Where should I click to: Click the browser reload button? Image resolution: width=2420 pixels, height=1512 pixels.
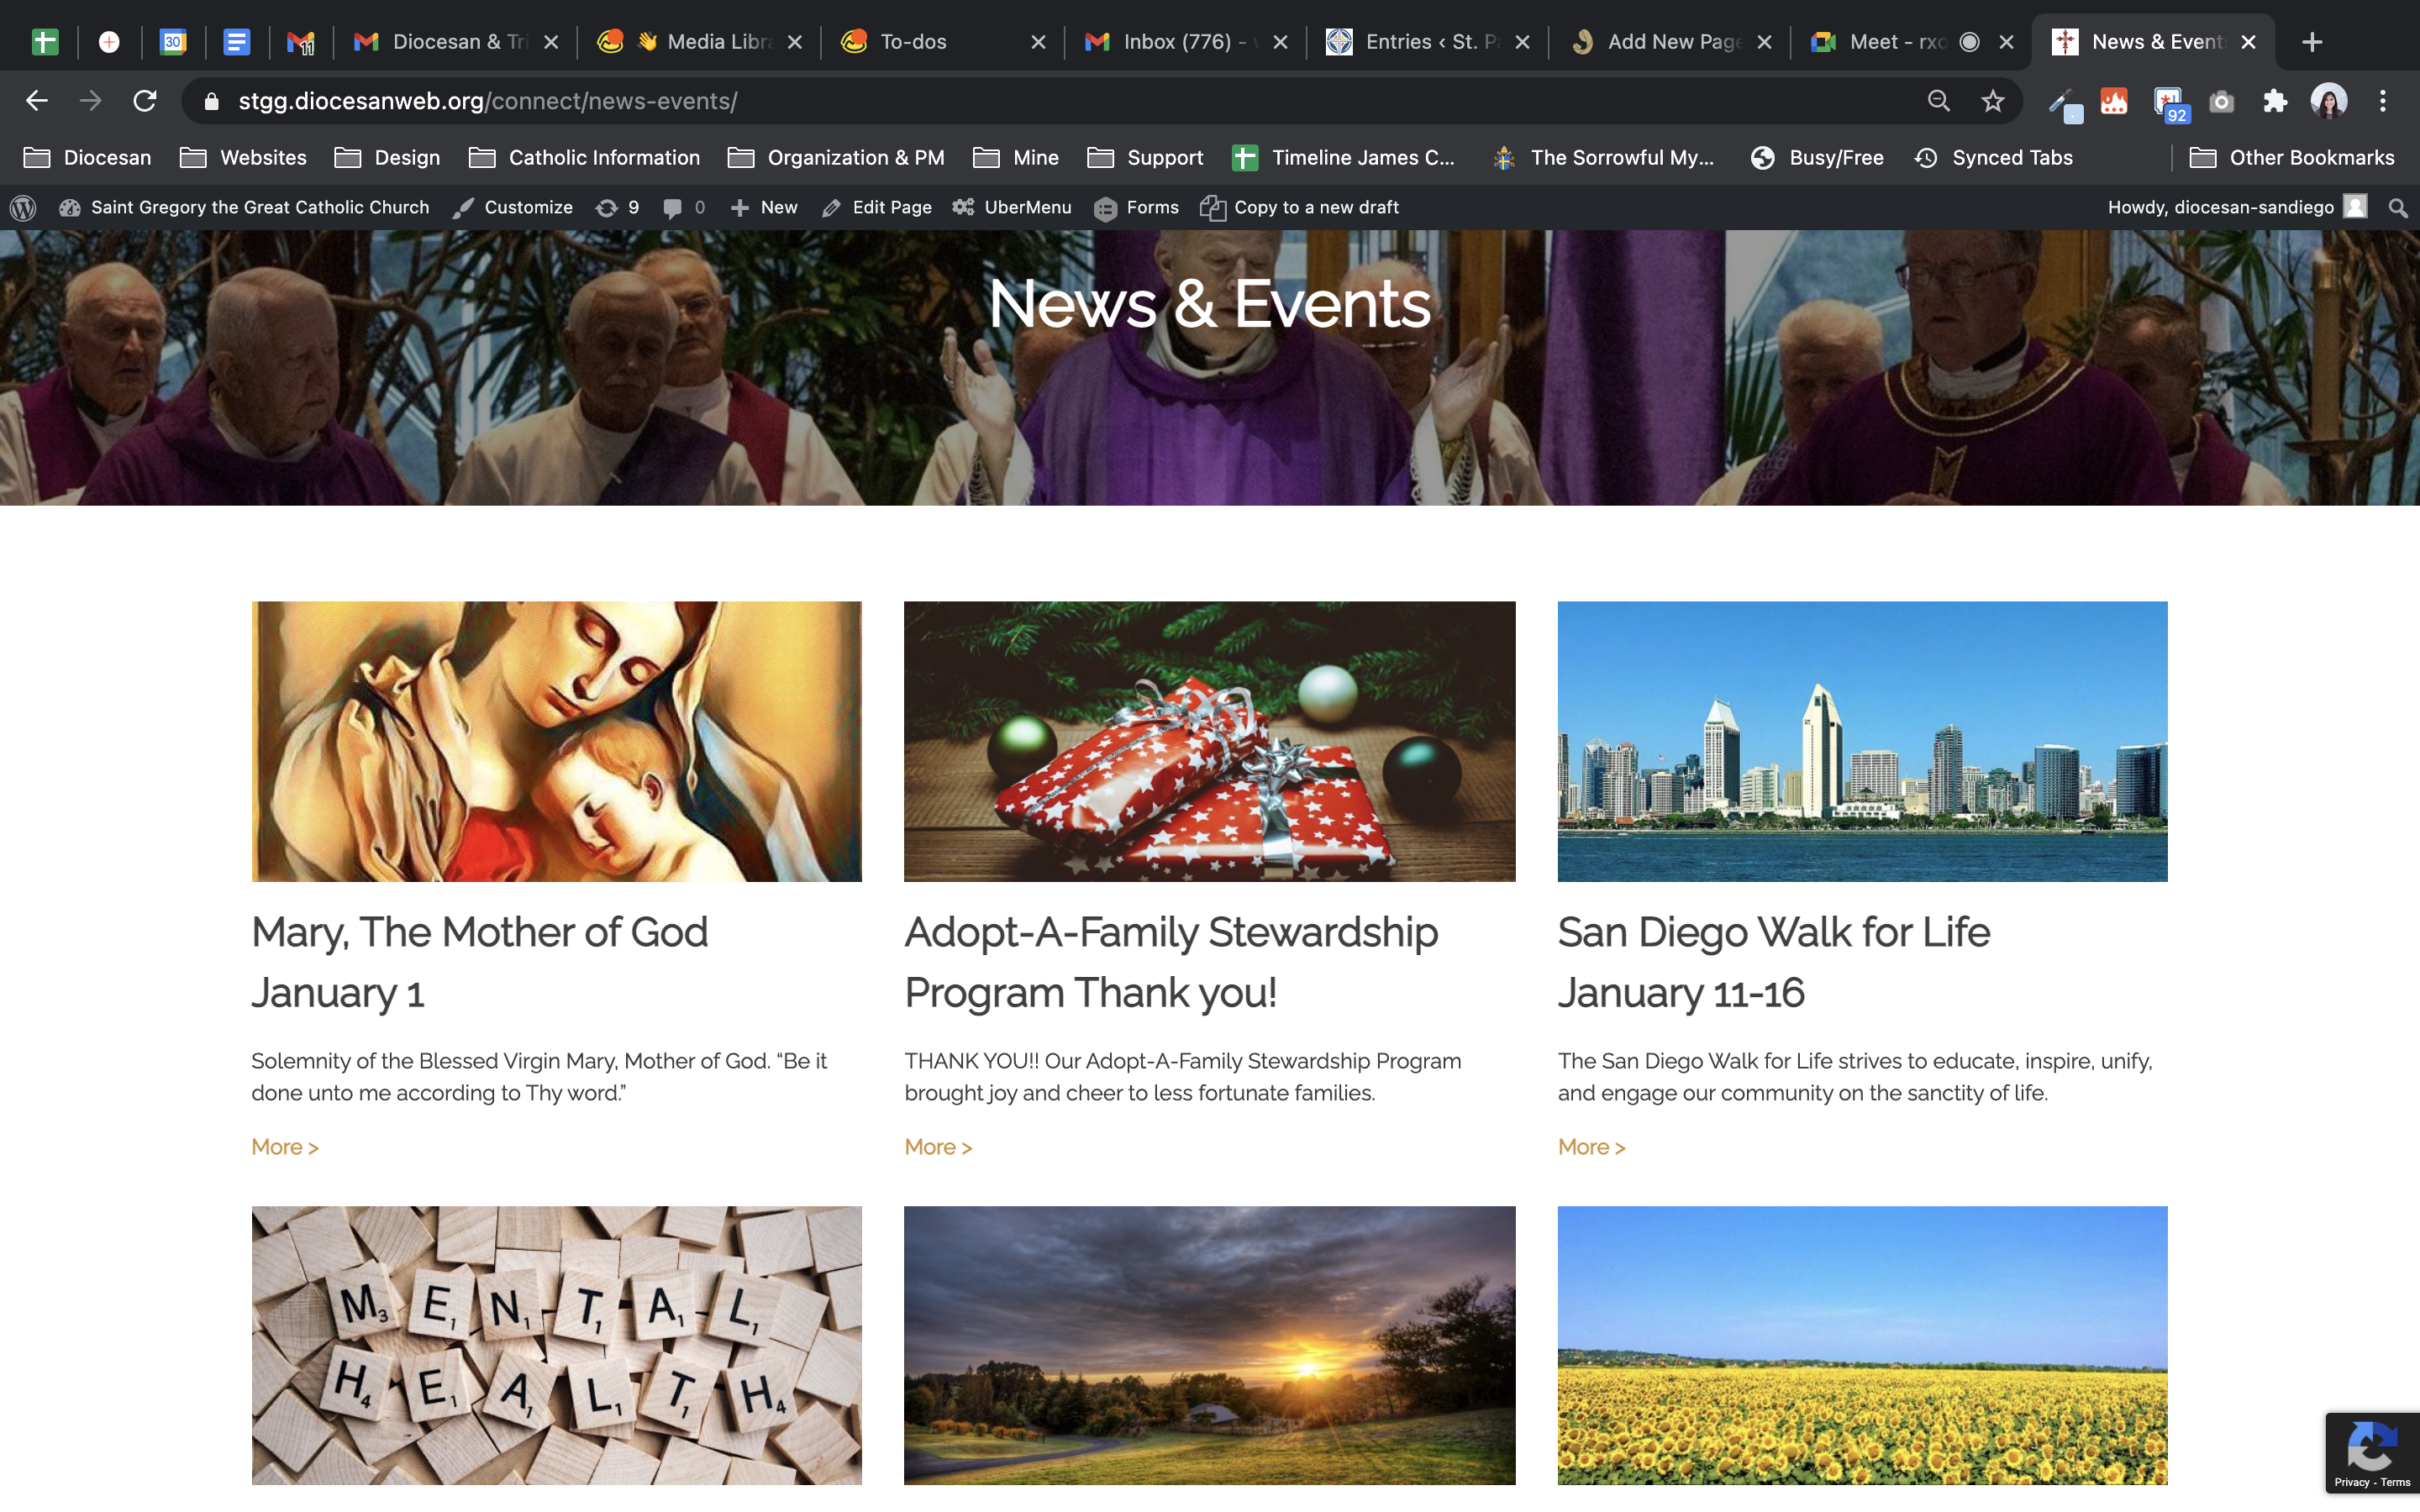145,101
